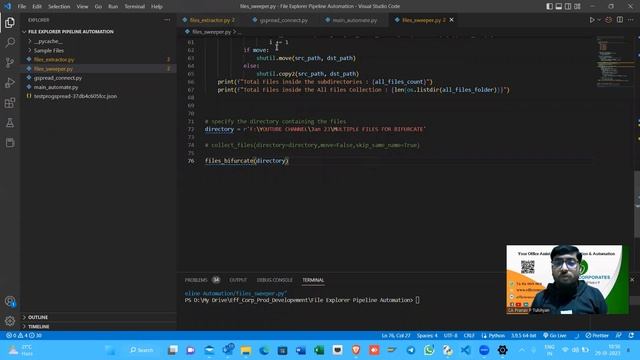Open the Explorer view in activity bar
640x360 pixels.
[10, 22]
